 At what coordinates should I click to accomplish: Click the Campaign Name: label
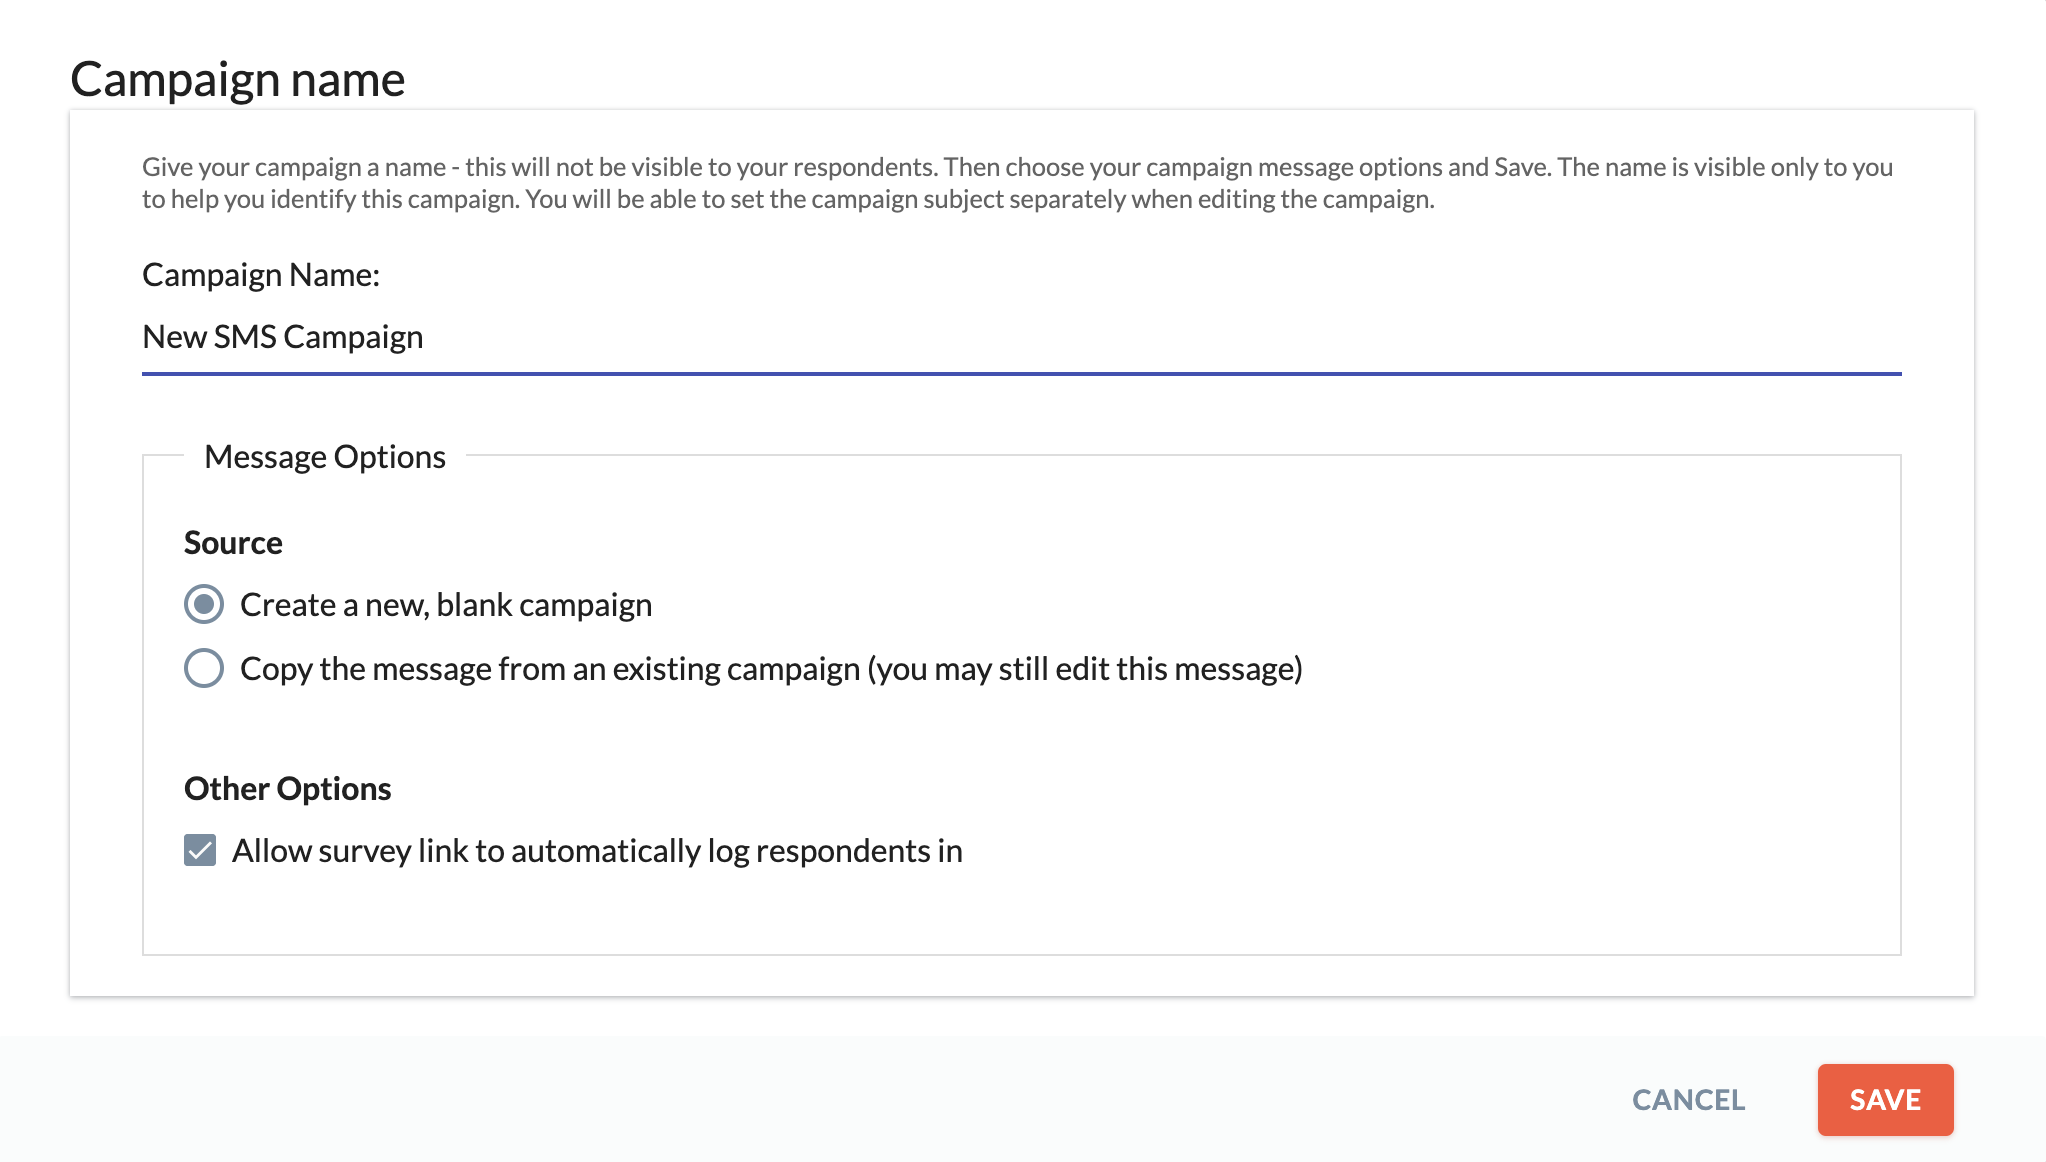(x=262, y=274)
